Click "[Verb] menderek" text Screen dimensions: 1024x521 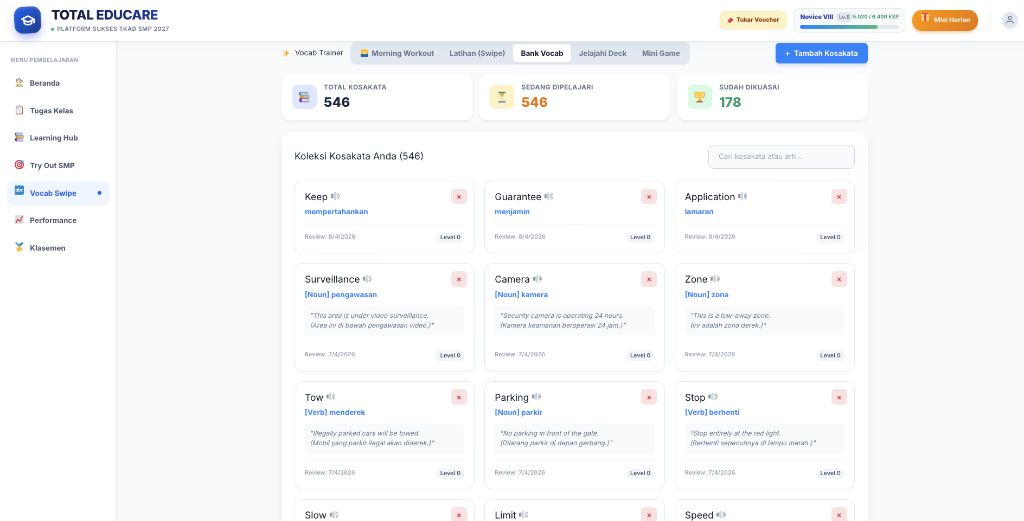coord(335,412)
